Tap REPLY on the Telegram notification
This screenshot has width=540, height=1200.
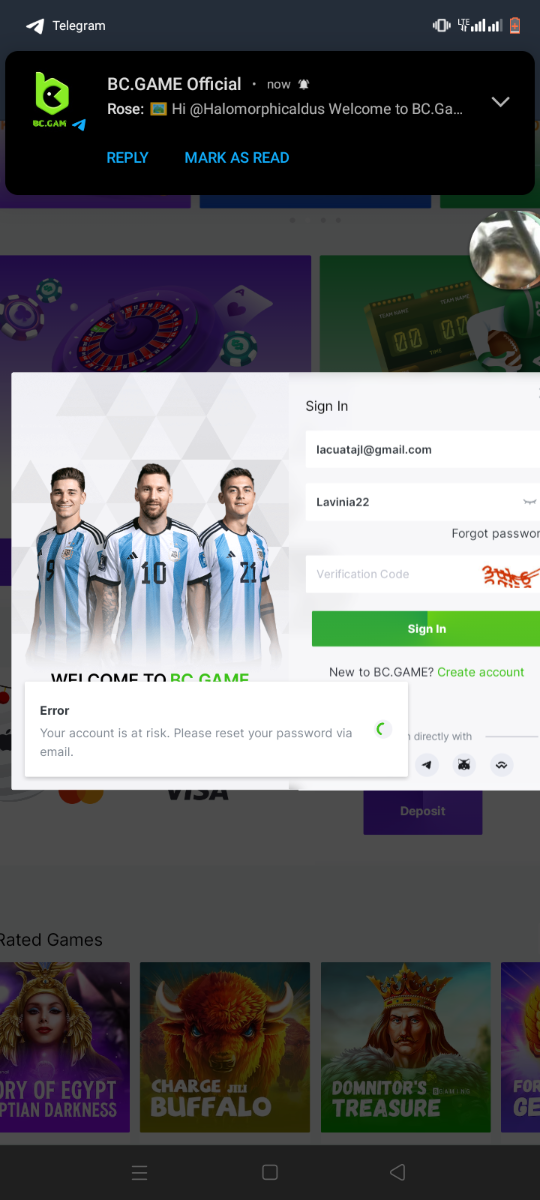[x=127, y=157]
